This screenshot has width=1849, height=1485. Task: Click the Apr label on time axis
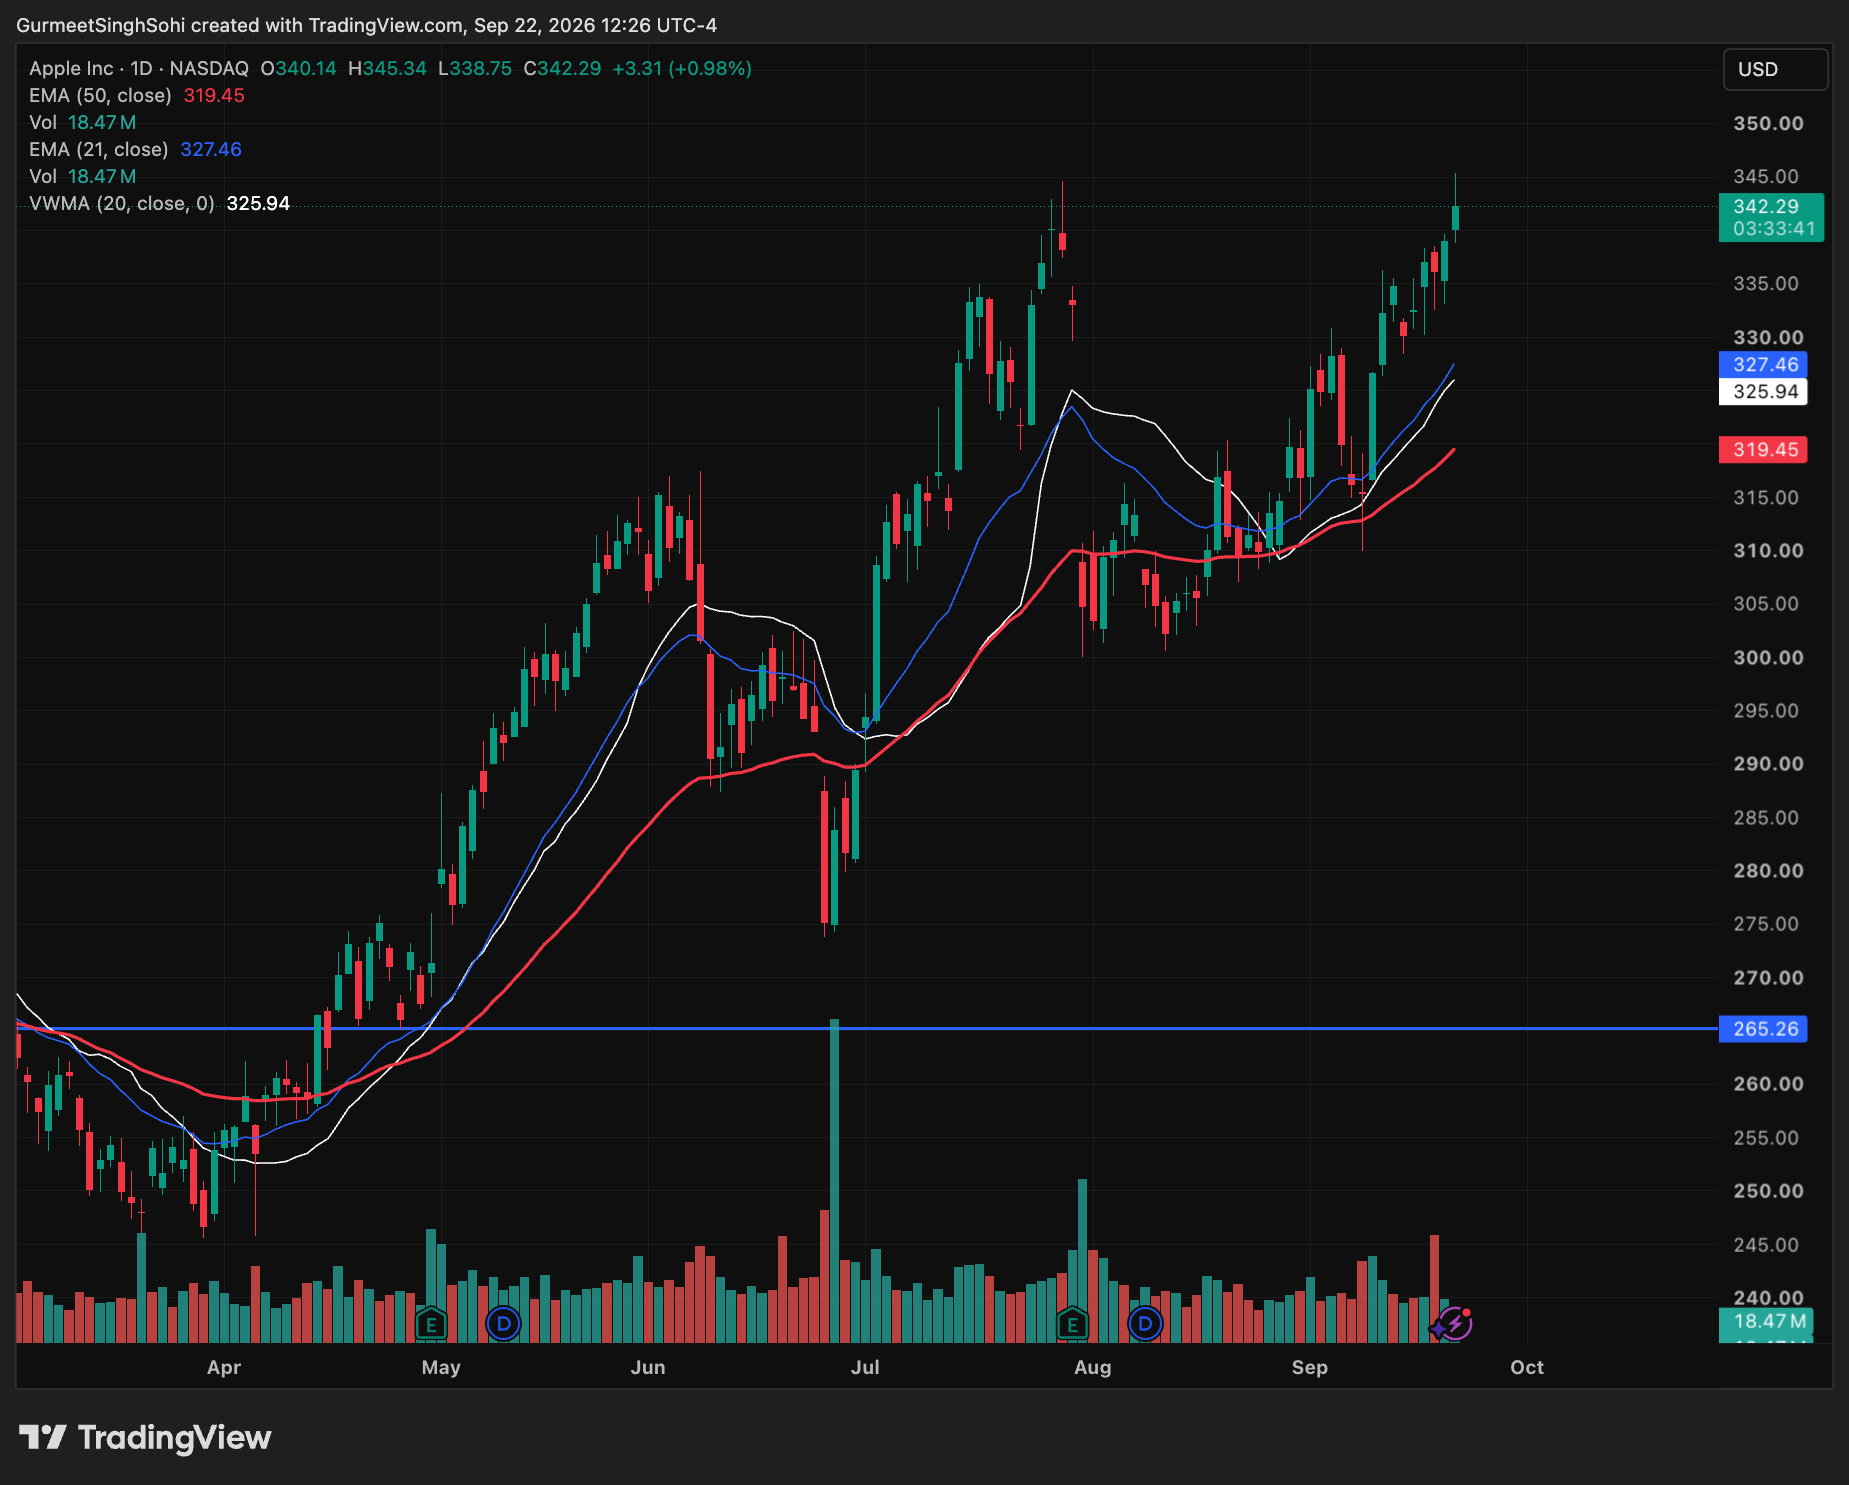click(224, 1367)
